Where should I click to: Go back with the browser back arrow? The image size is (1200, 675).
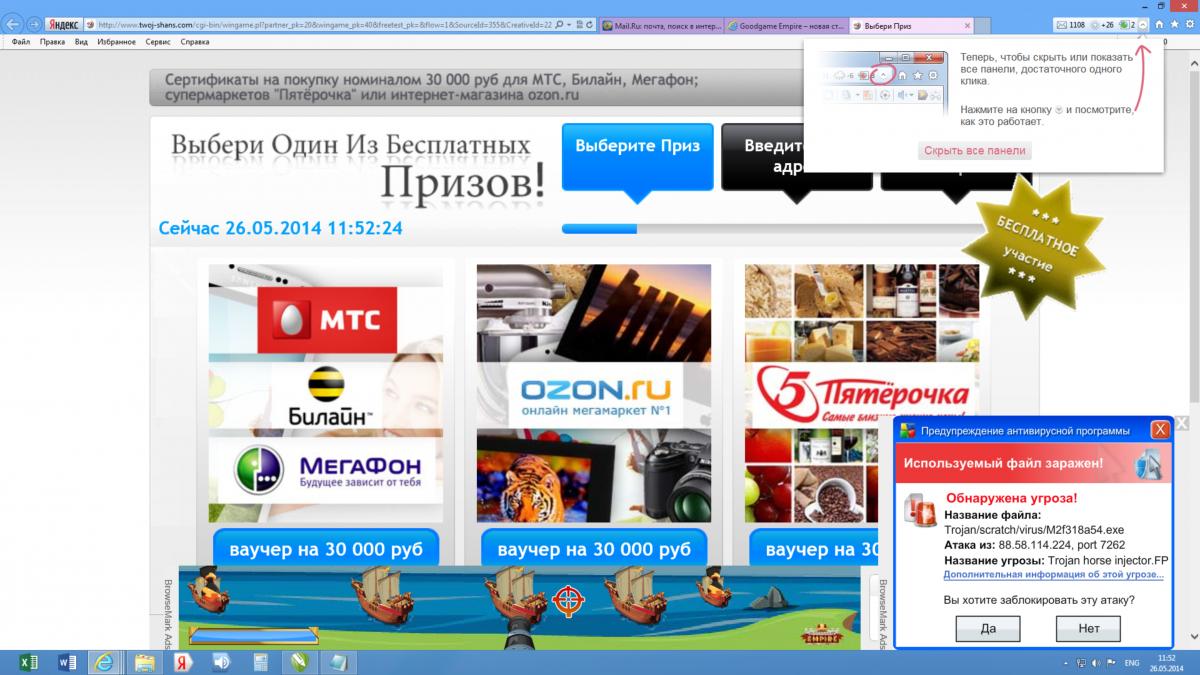click(13, 23)
